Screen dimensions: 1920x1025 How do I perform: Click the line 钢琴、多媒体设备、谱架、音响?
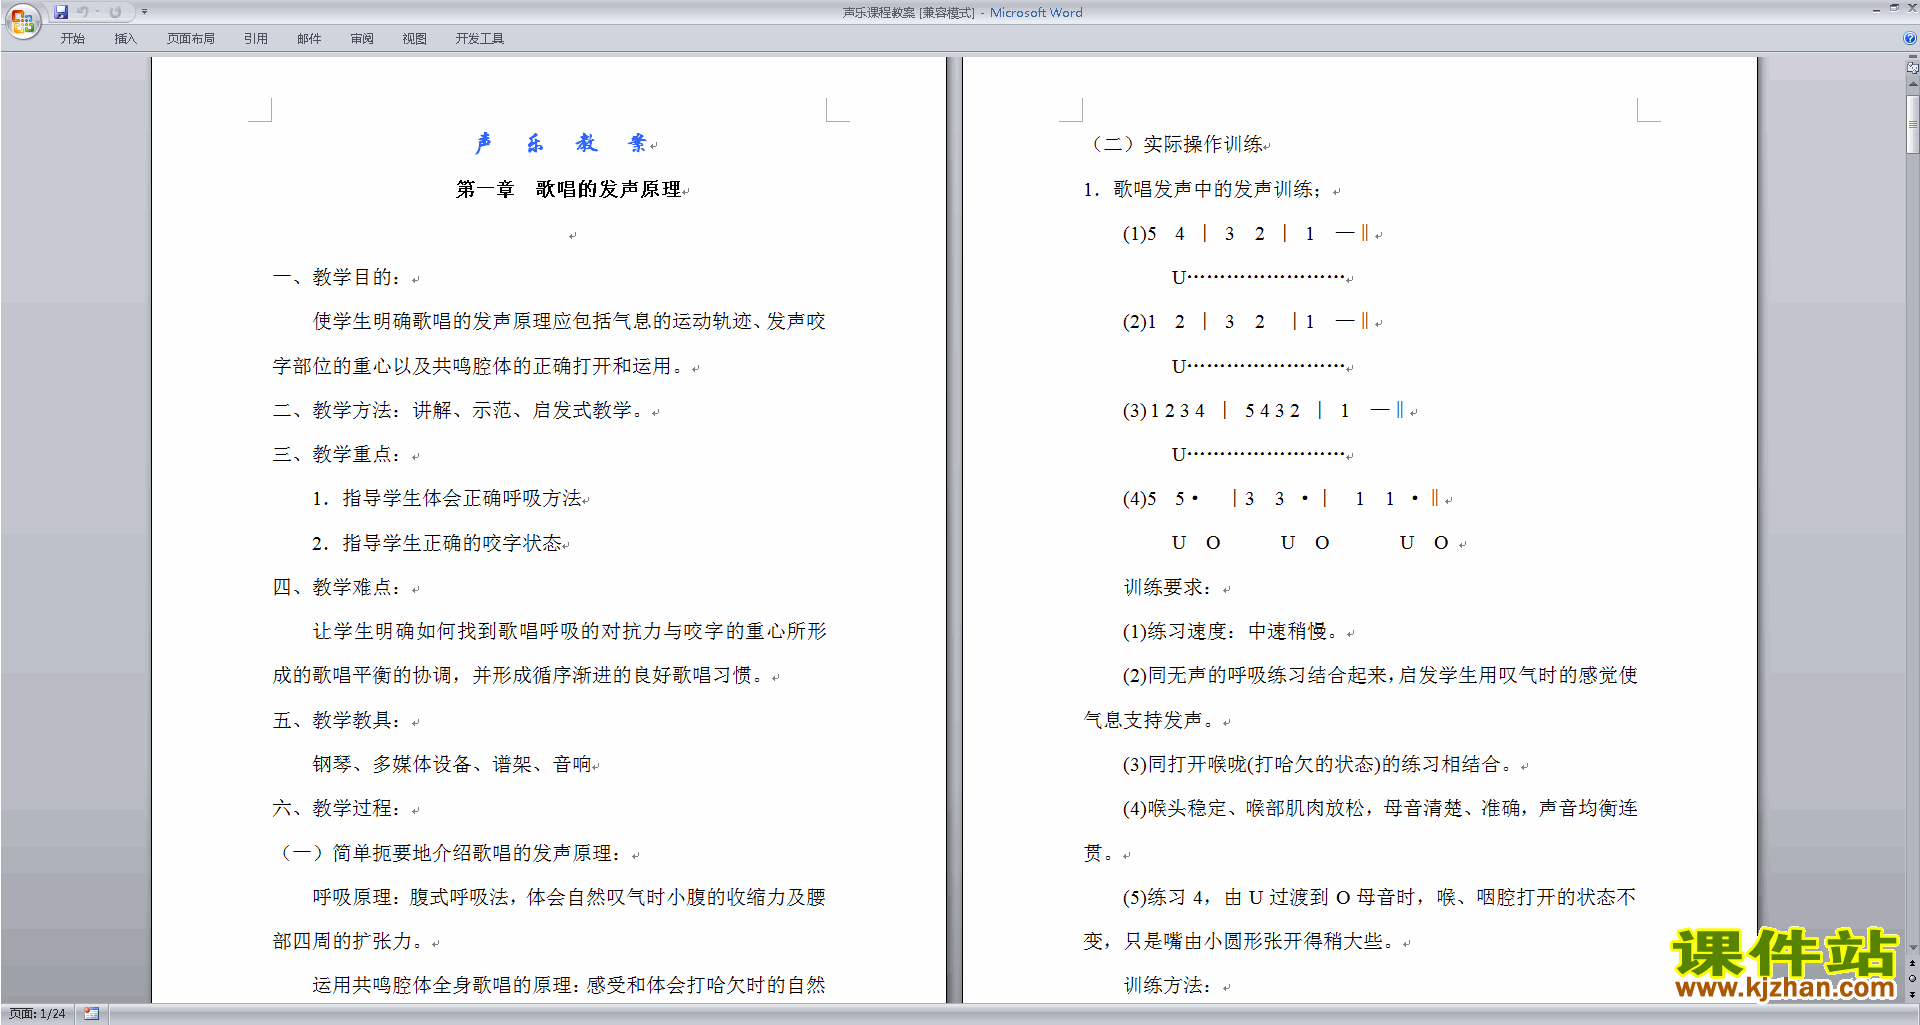452,764
